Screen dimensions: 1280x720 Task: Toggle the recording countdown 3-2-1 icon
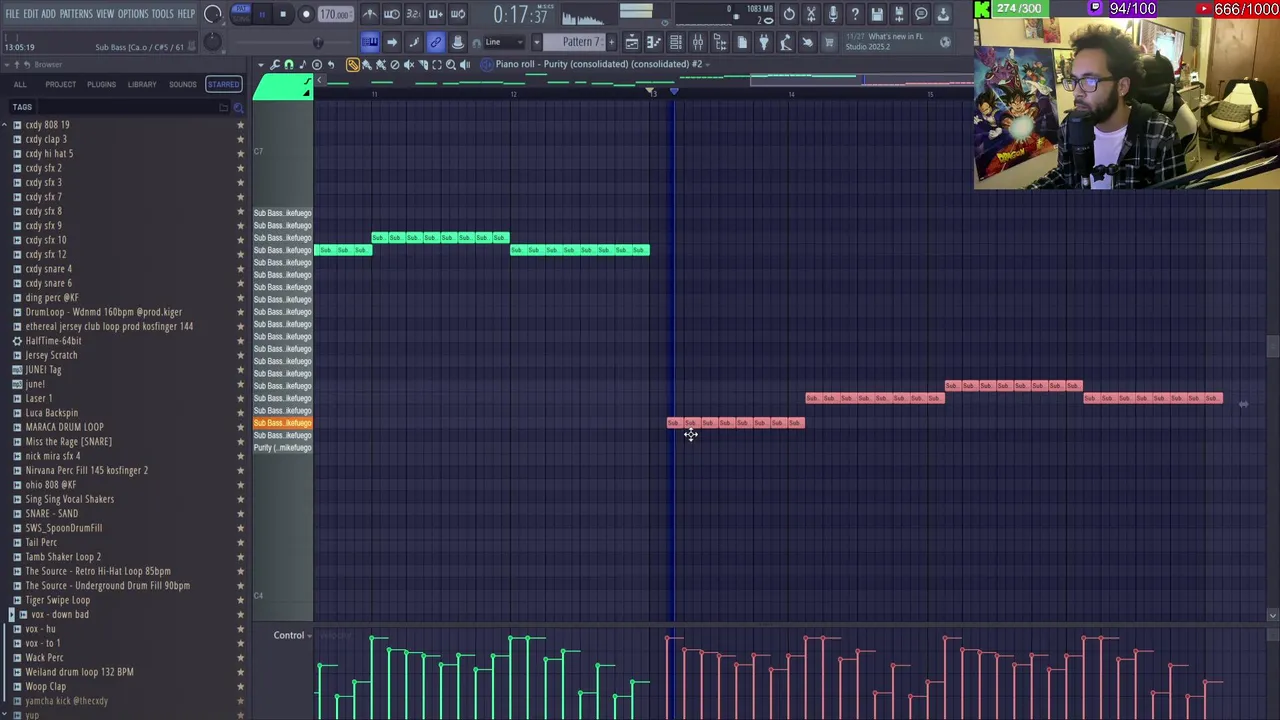click(414, 14)
